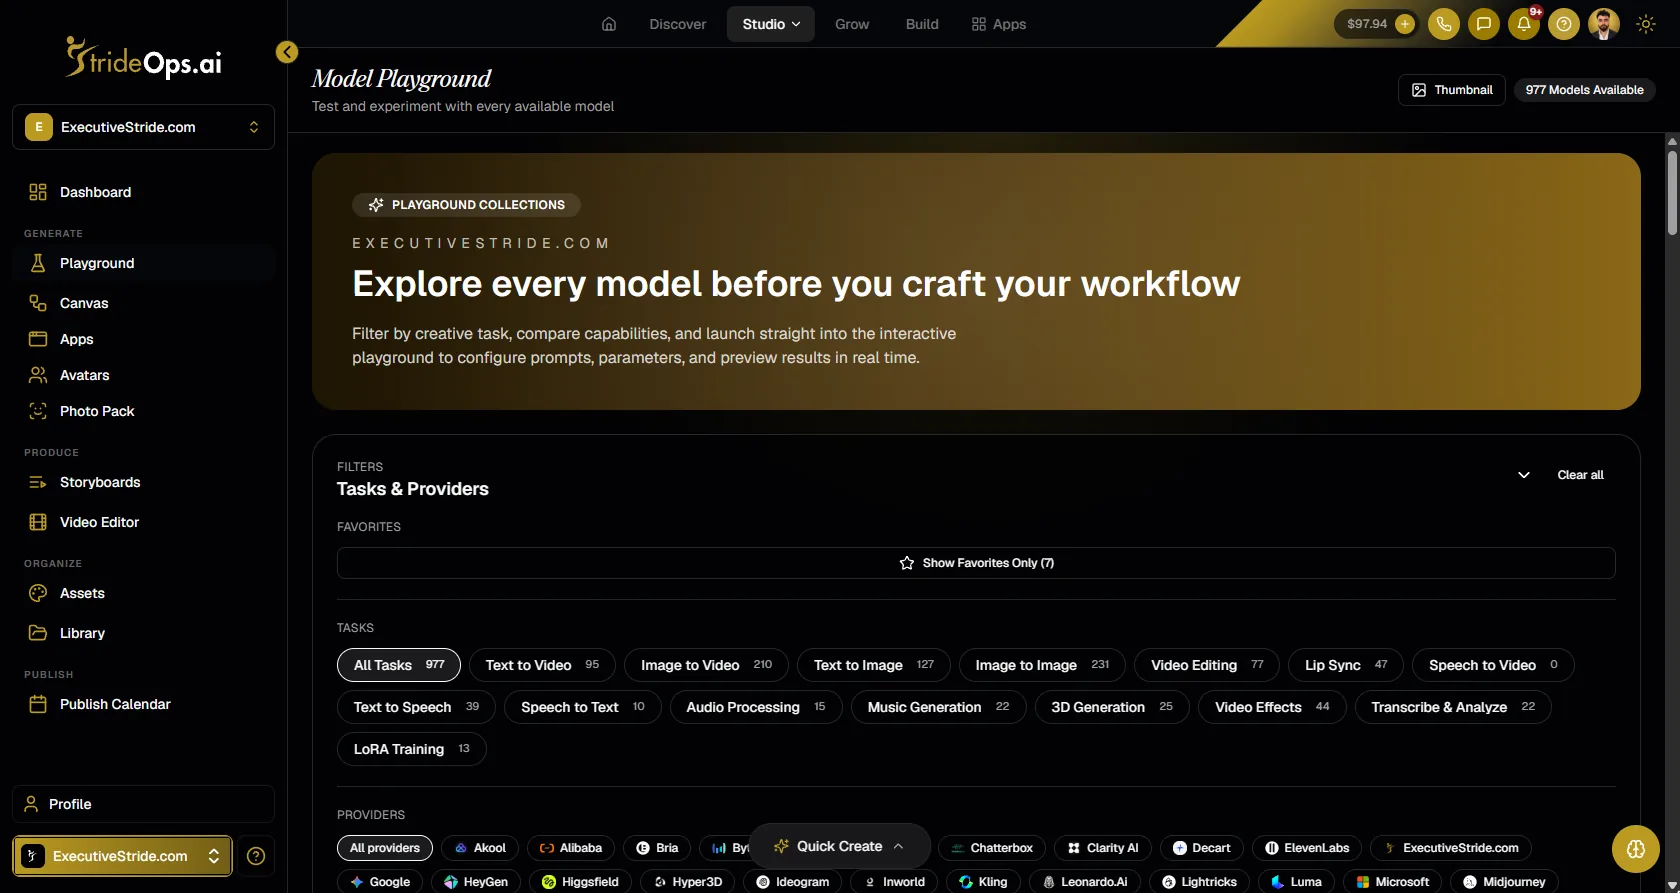Filter by Image to Video task
This screenshot has height=893, width=1680.
coord(706,665)
